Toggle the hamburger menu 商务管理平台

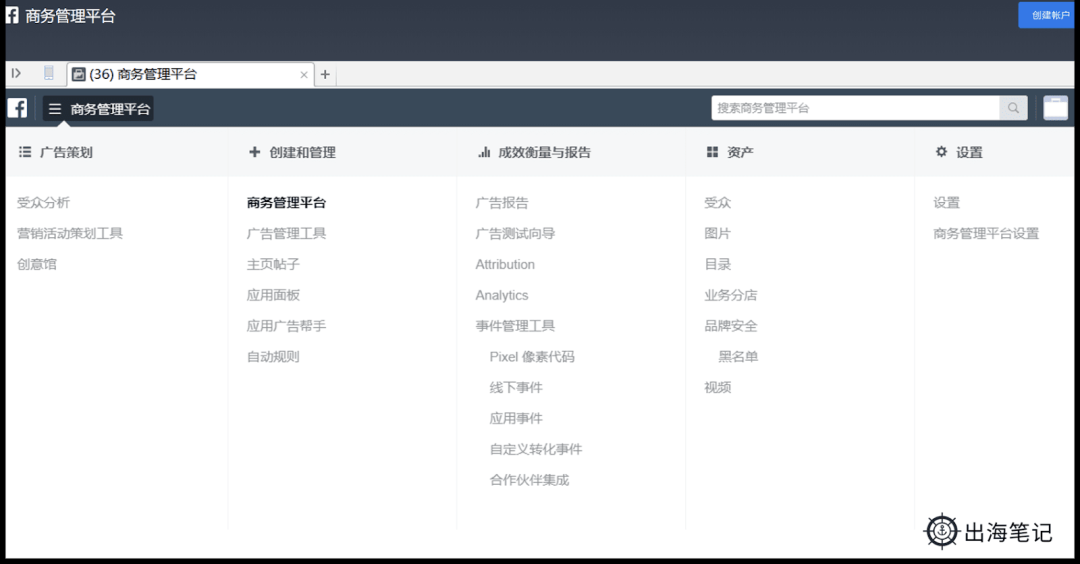pyautogui.click(x=98, y=109)
